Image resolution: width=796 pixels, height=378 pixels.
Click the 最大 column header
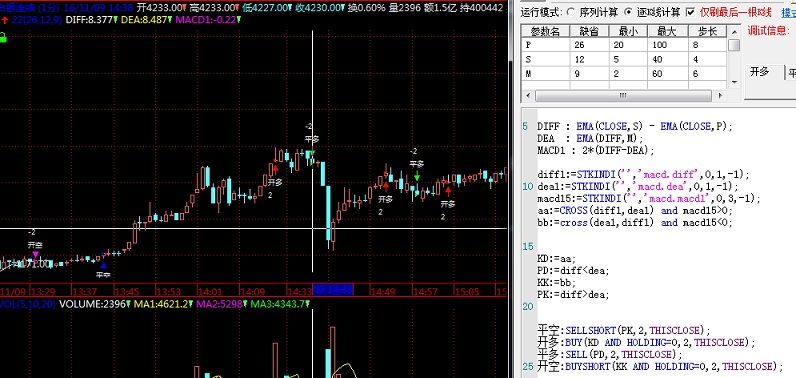pos(667,31)
